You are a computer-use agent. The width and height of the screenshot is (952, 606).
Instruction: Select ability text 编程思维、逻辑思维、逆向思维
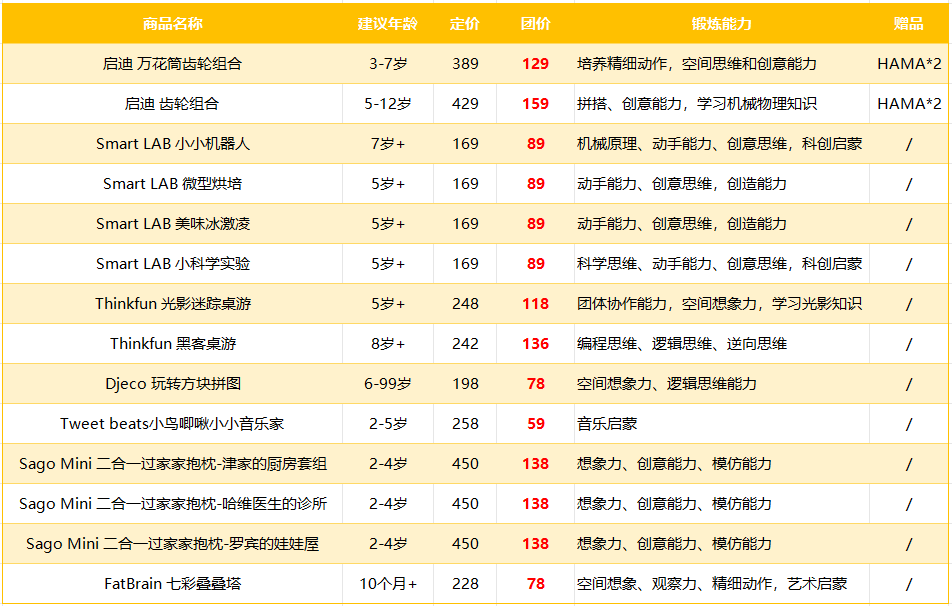point(682,344)
